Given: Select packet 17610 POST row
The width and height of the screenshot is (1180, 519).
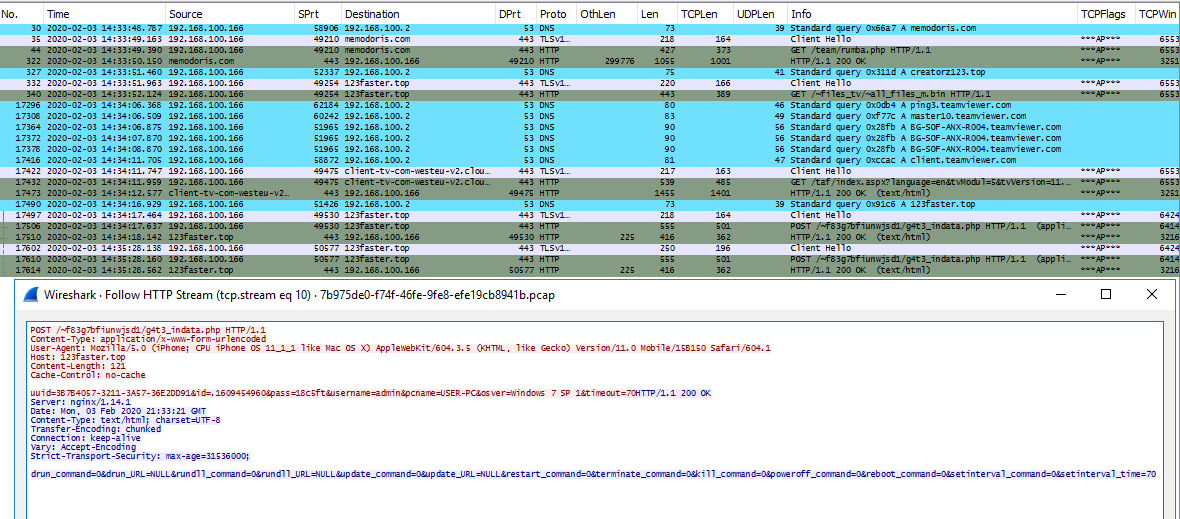Looking at the screenshot, I should (590, 259).
